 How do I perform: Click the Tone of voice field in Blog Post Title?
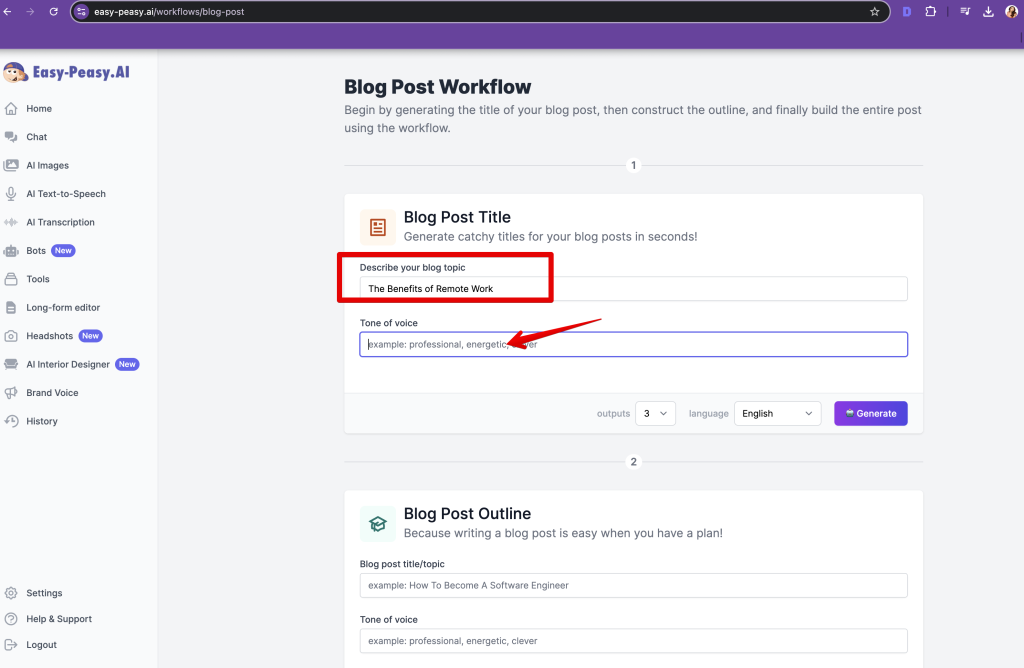tap(633, 344)
